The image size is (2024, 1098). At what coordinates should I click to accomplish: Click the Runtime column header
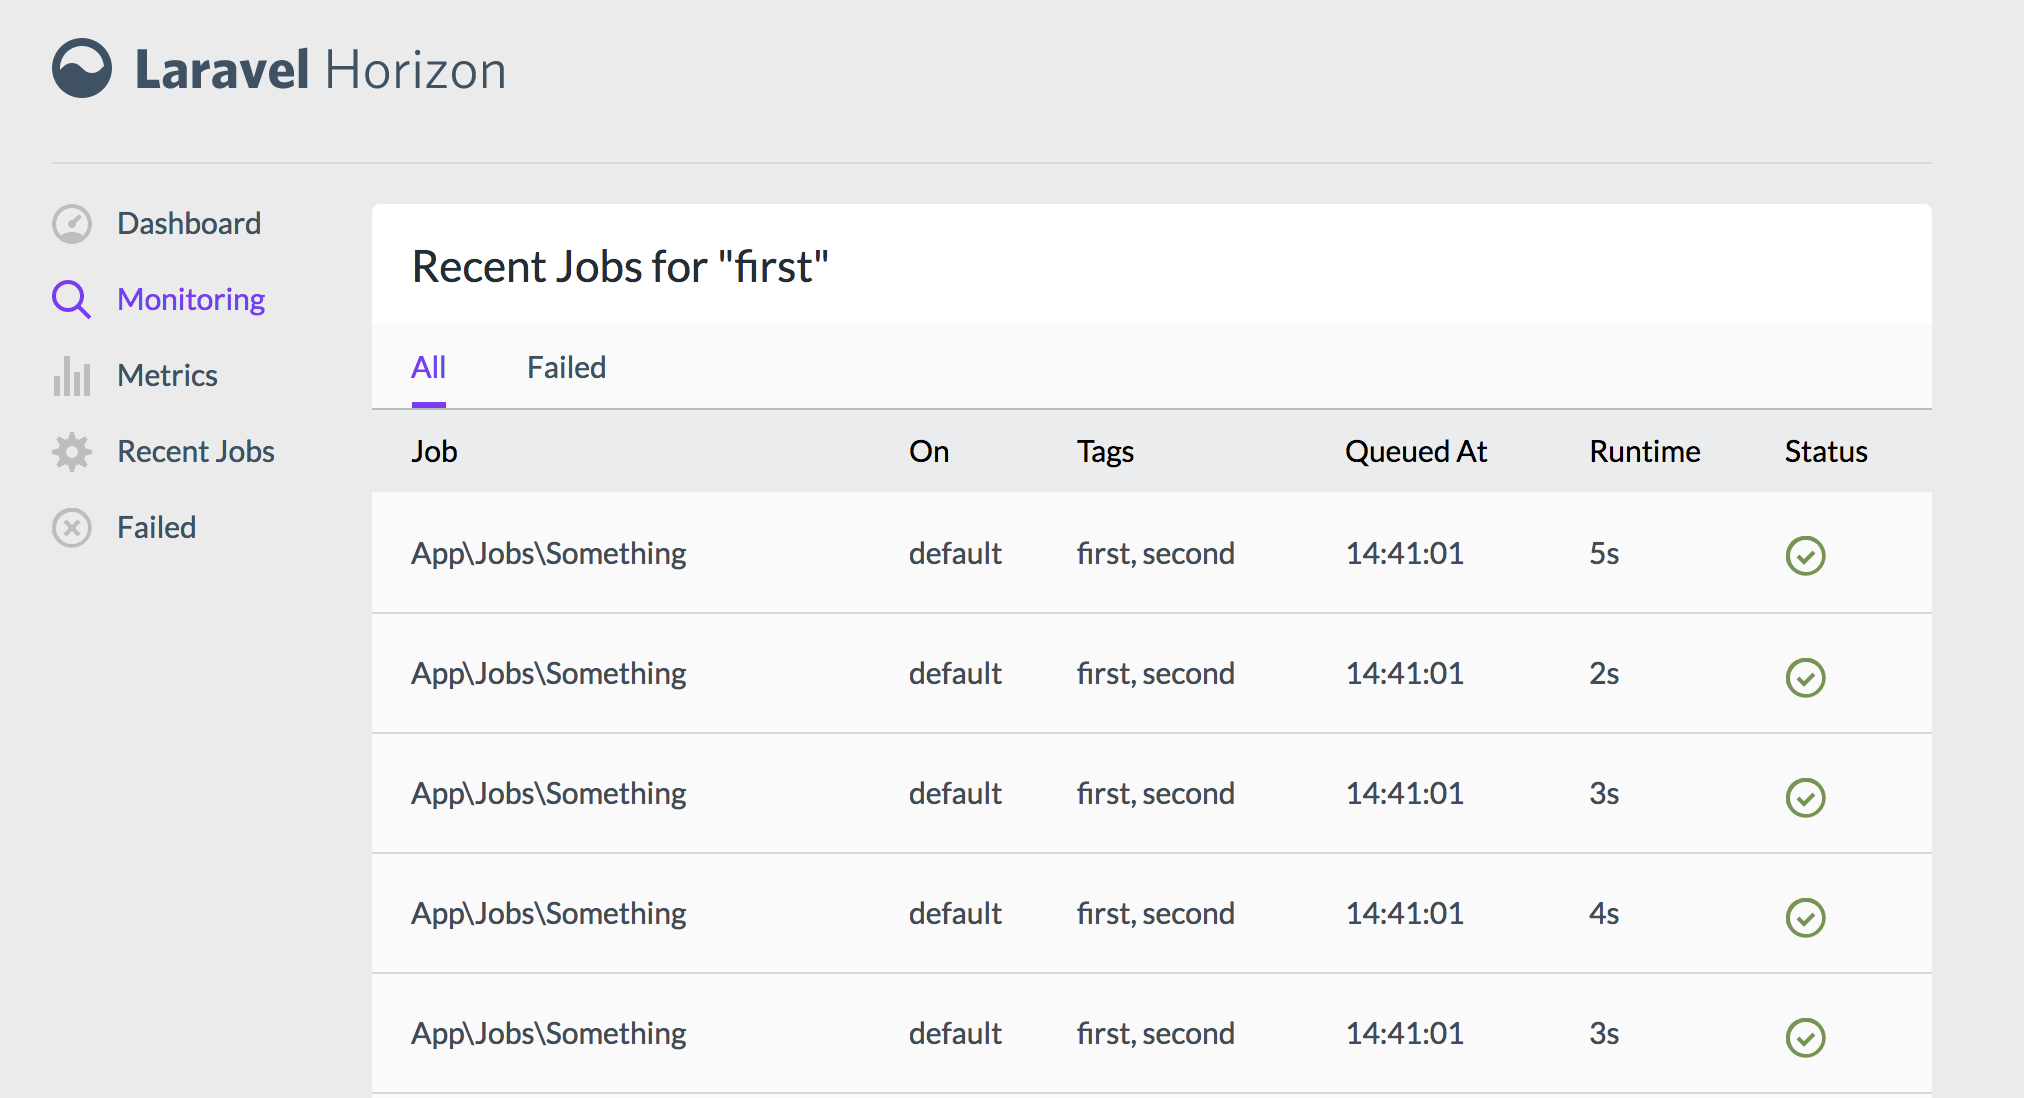tap(1644, 451)
